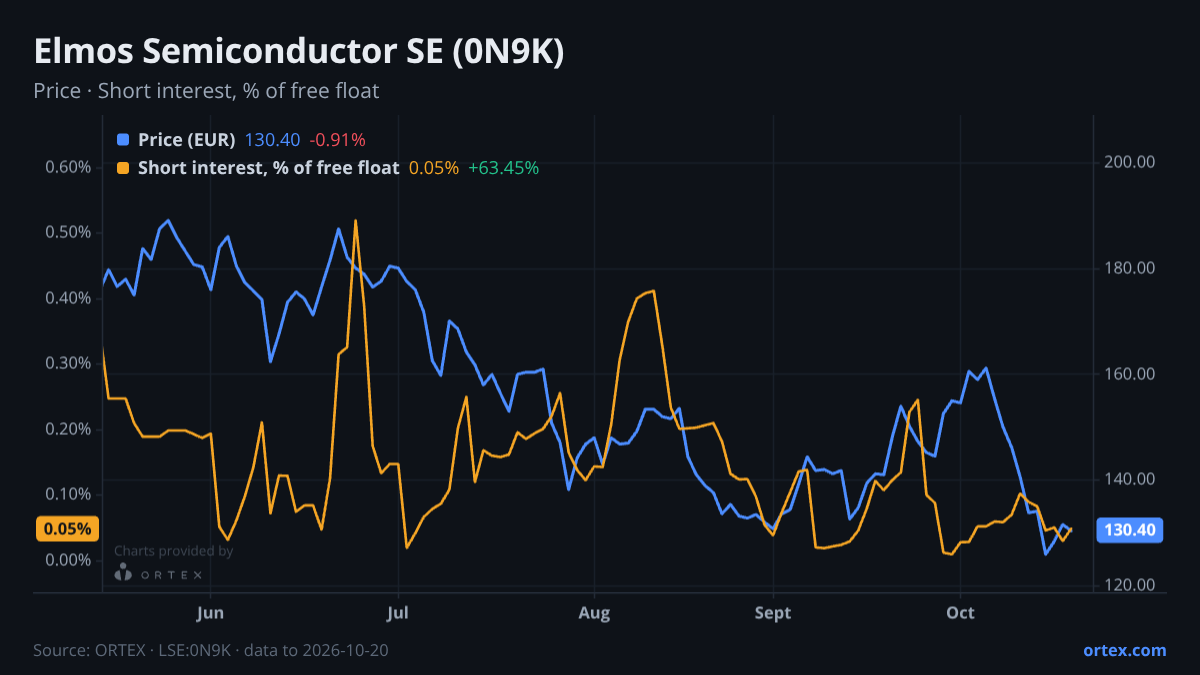
Task: Click the blue Price legend color swatch
Action: tap(123, 140)
